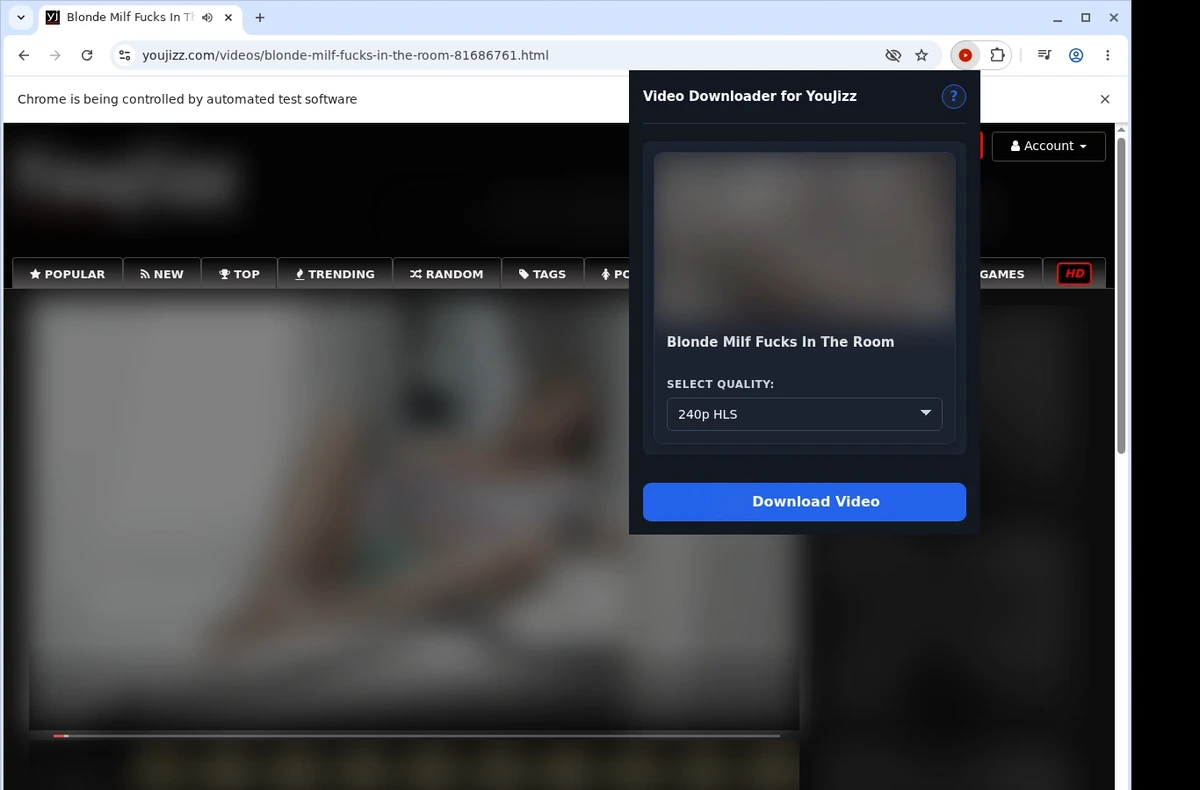Select the red HD tab
This screenshot has height=790, width=1200.
click(x=1074, y=273)
